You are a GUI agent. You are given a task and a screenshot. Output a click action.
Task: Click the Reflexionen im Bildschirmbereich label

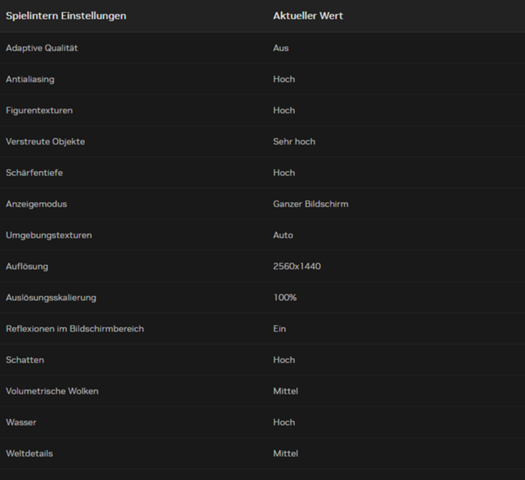(75, 329)
